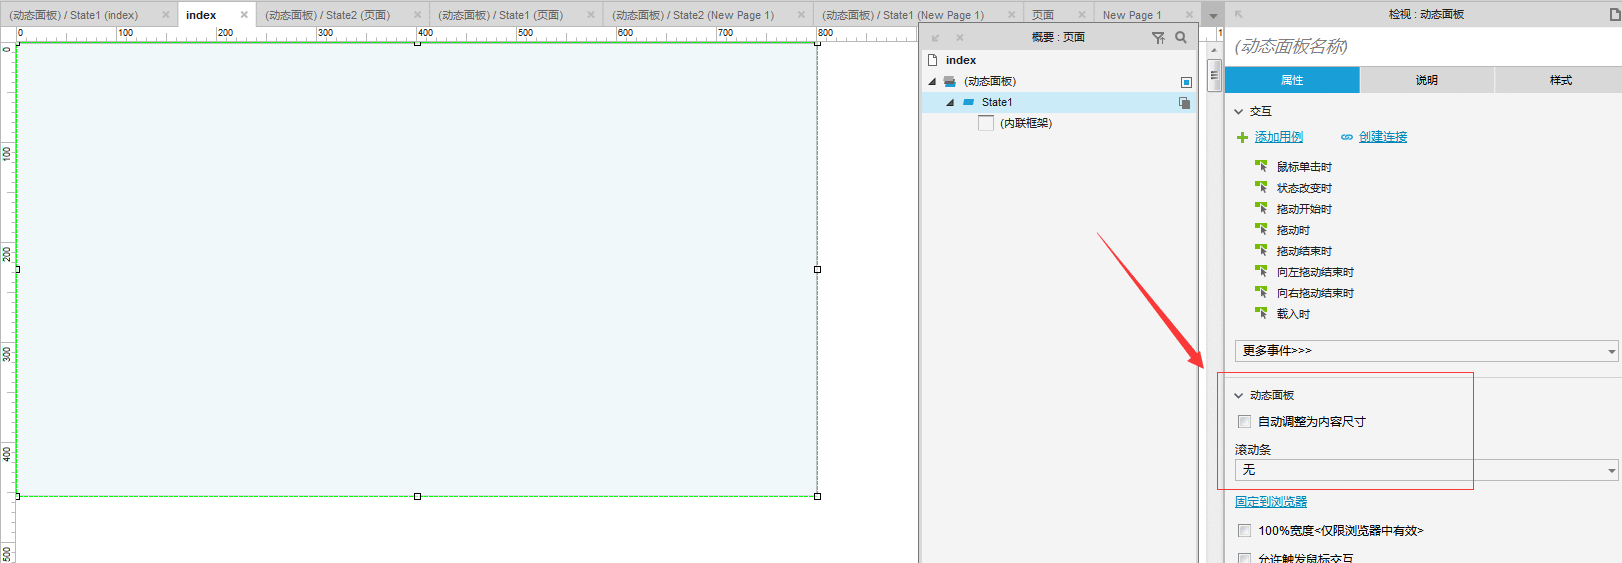The height and width of the screenshot is (563, 1622).
Task: Select the 鼠标单击时 event
Action: click(x=1304, y=167)
